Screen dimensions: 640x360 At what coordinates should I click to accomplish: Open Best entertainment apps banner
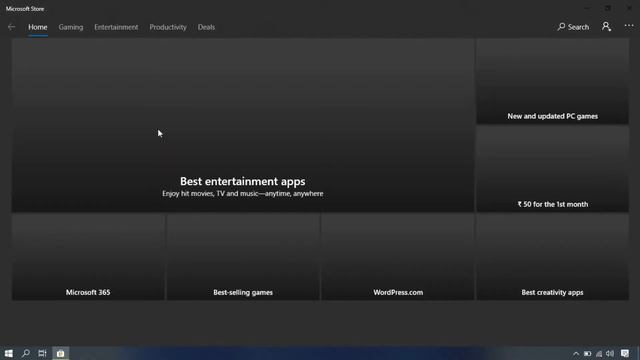[242, 125]
